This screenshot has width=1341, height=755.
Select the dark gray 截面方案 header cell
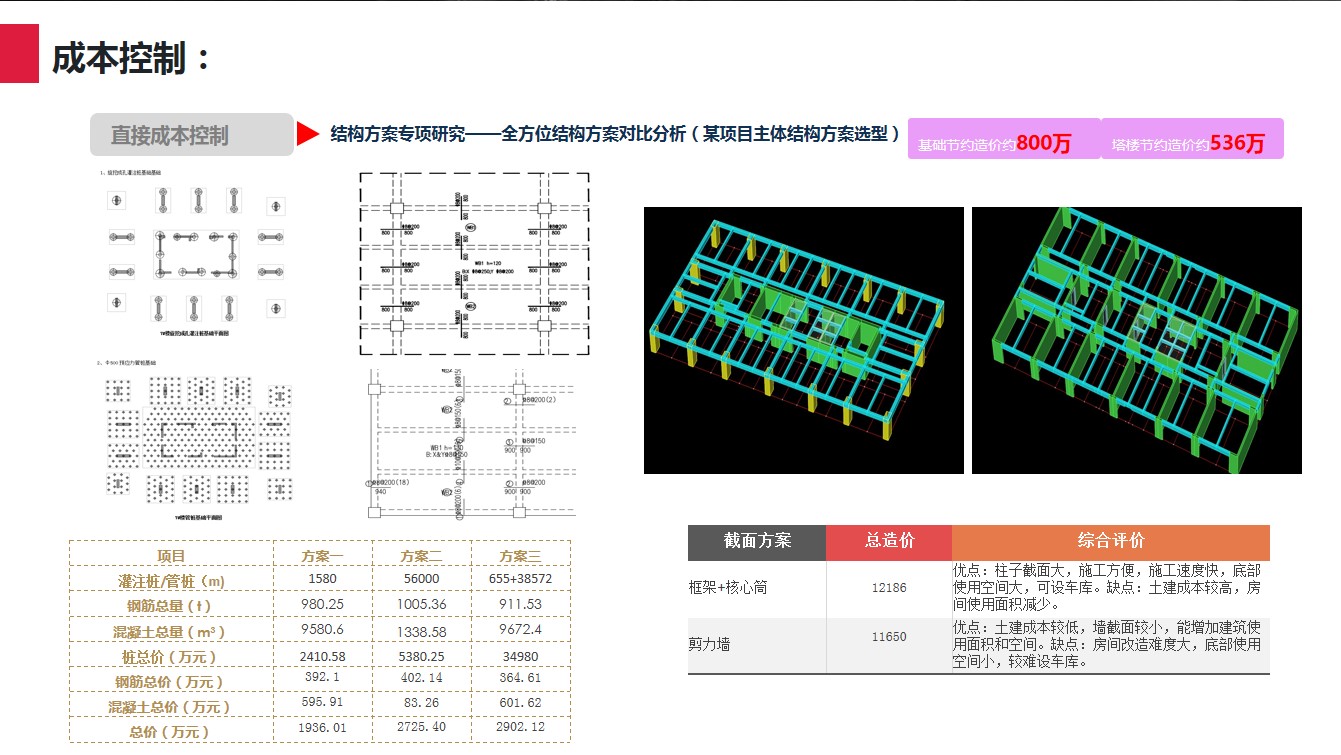point(757,541)
